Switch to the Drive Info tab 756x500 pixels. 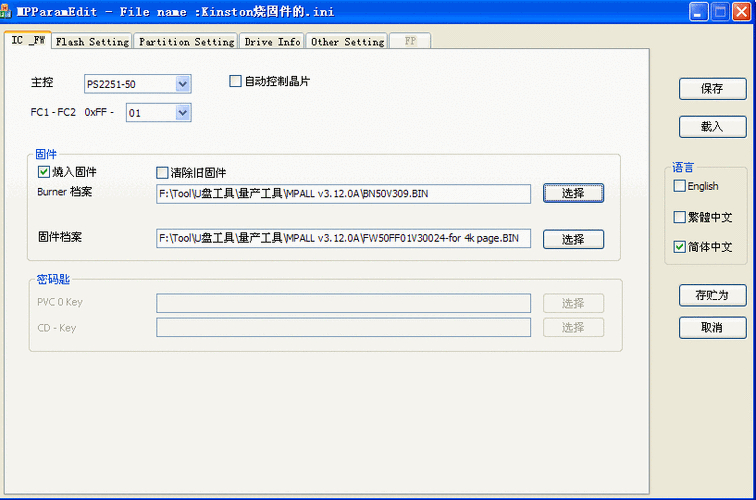(272, 41)
